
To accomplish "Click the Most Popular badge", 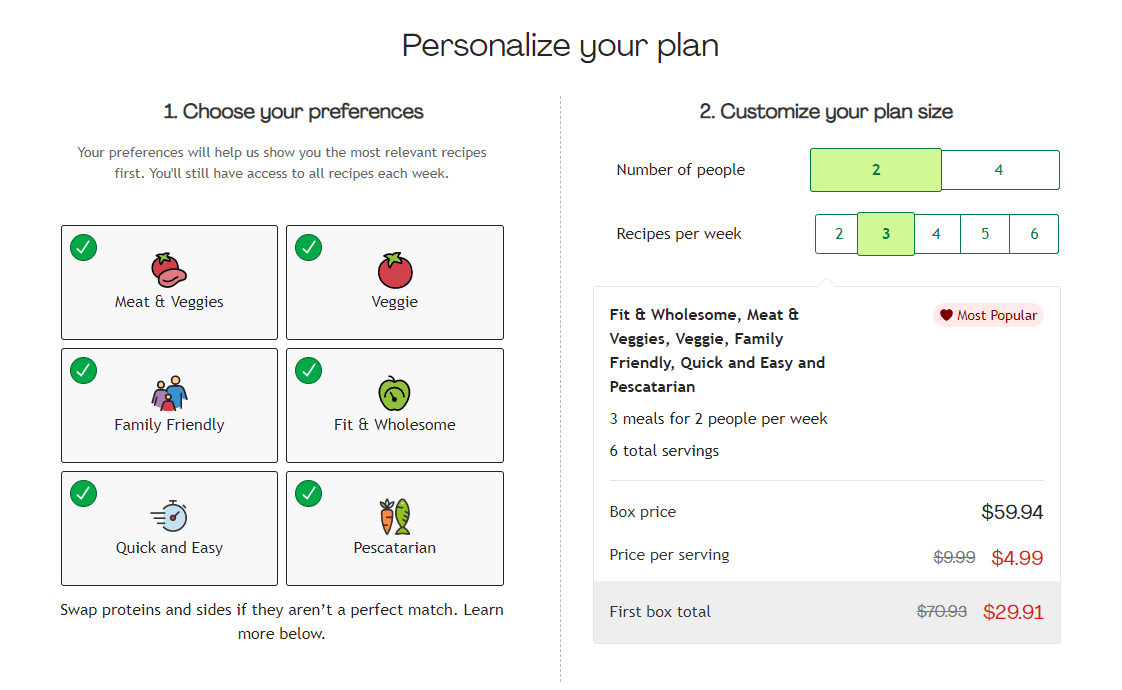I will [x=988, y=315].
